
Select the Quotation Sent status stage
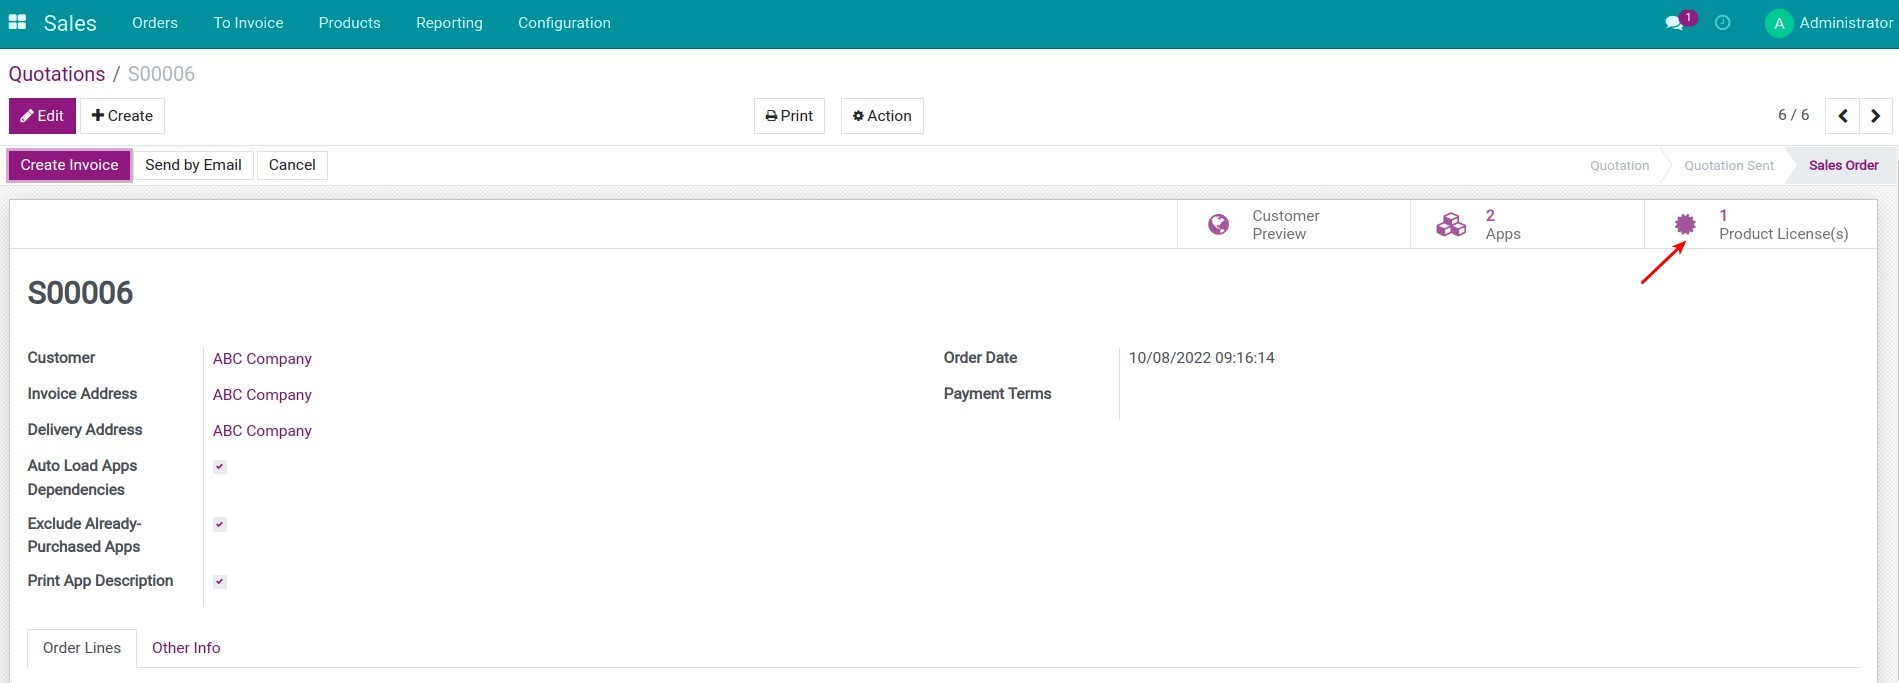(1728, 166)
